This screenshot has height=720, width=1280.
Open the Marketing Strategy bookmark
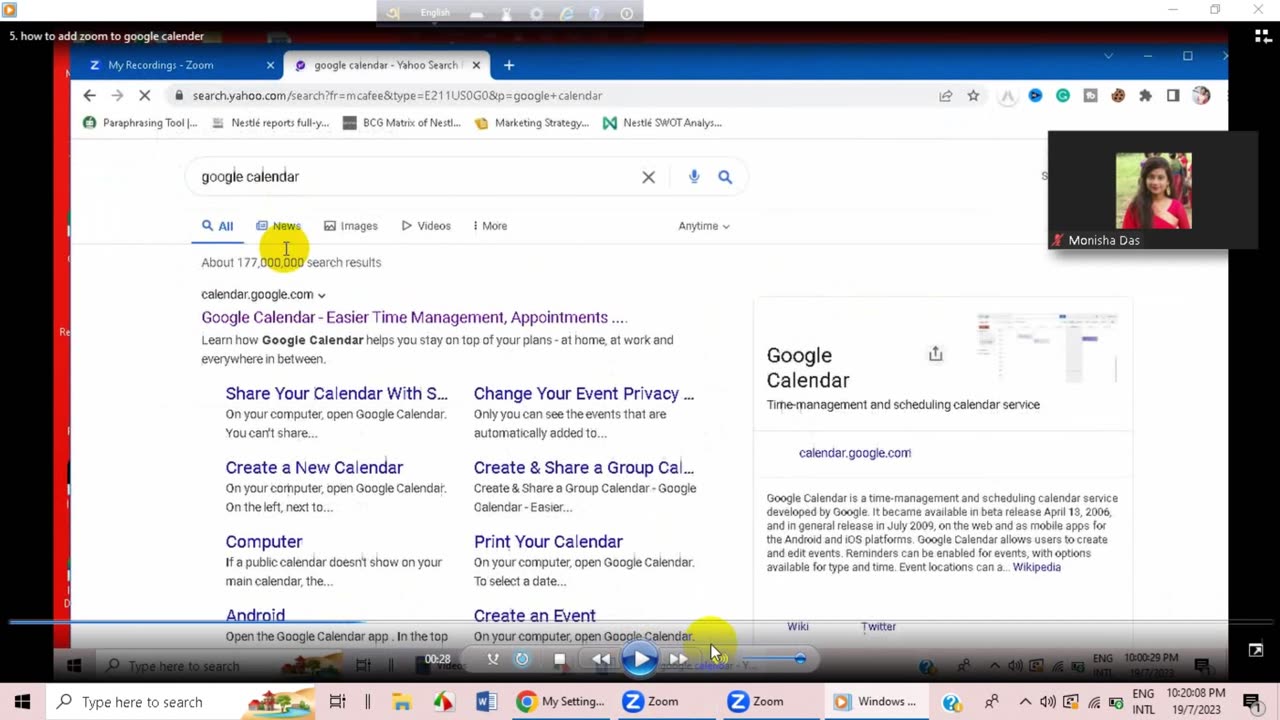click(x=532, y=123)
